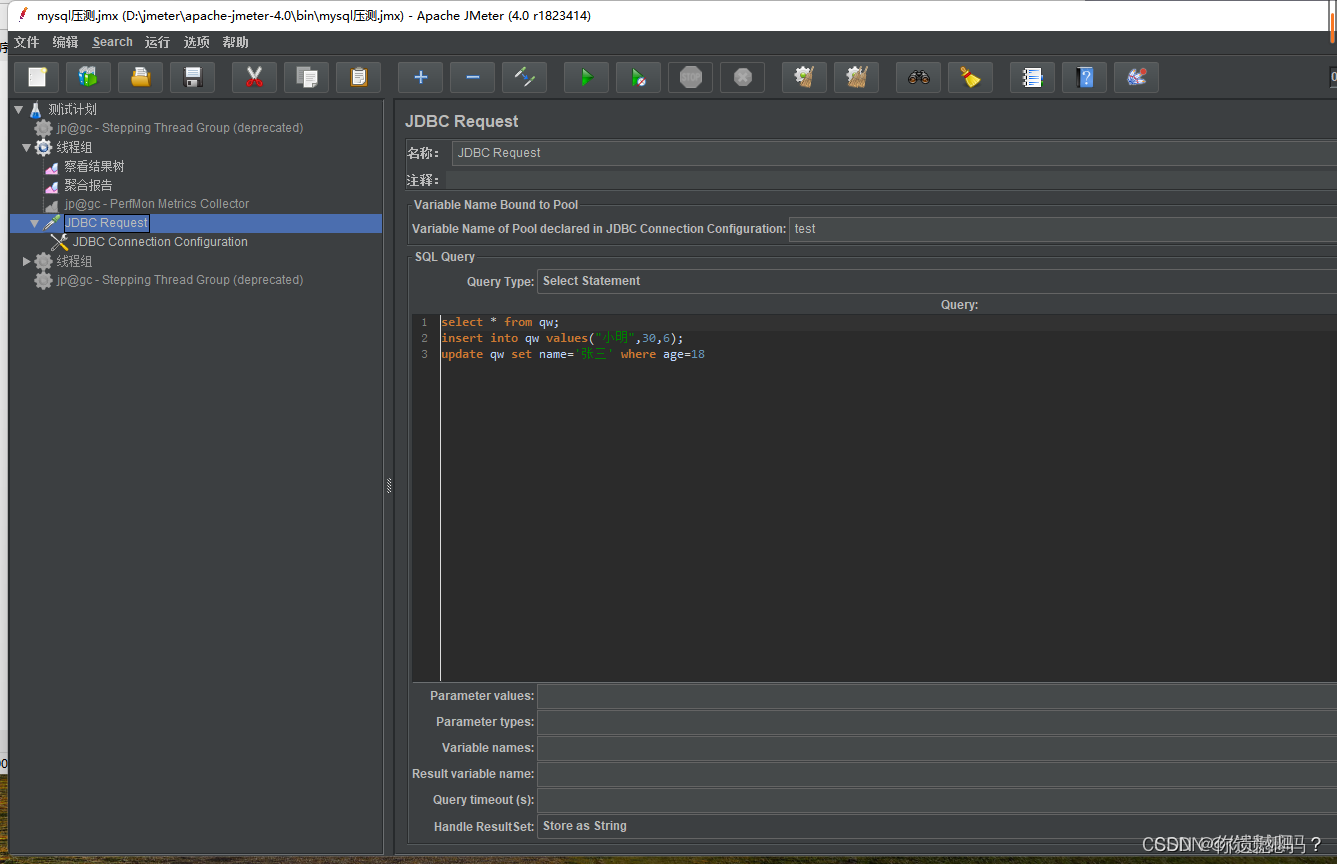Collapse the first 线程组 tree arrow
Image resolution: width=1337 pixels, height=864 pixels.
(27, 147)
